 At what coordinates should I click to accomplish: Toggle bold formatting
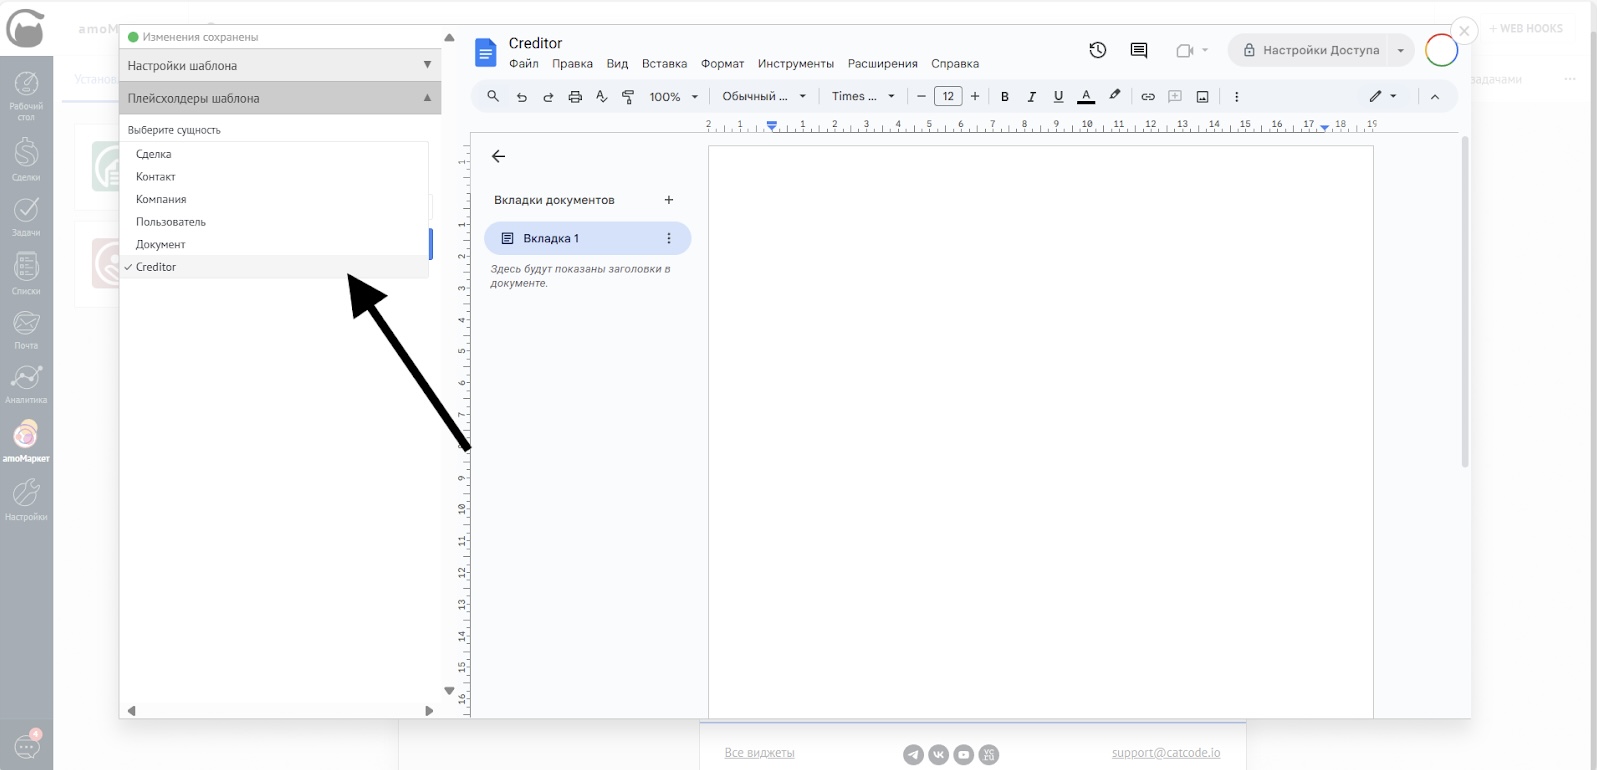click(x=1005, y=97)
